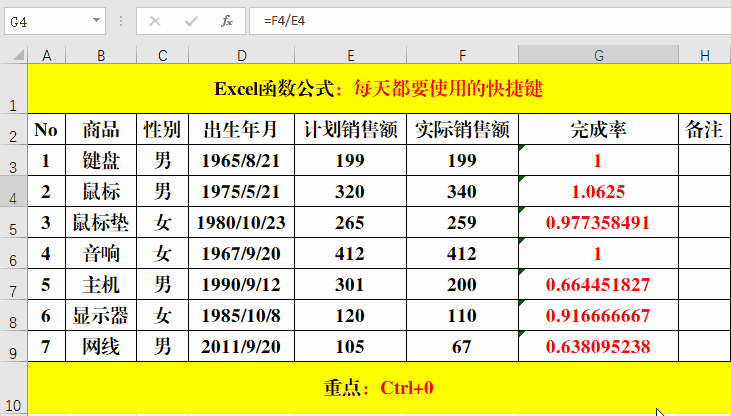Select the actual sales cell '259'
This screenshot has height=416, width=731.
click(462, 222)
